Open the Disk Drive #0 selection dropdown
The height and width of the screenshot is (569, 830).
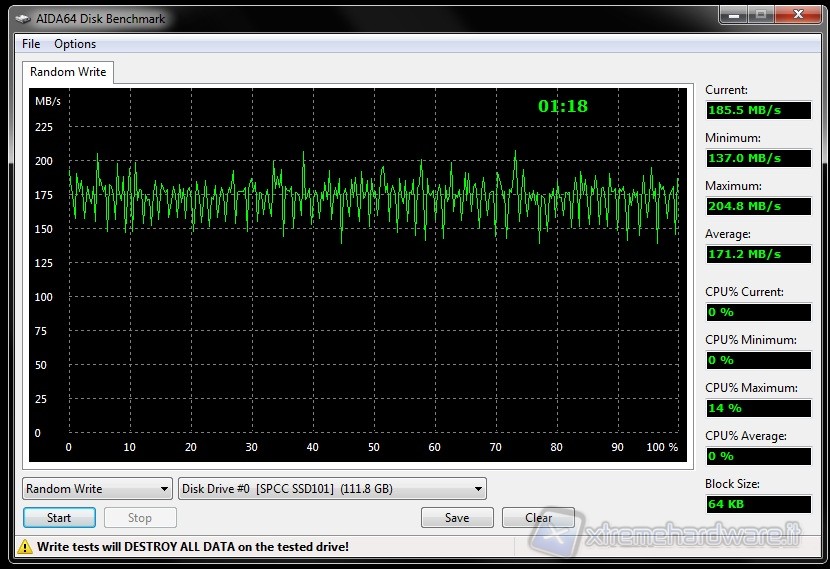[332, 489]
